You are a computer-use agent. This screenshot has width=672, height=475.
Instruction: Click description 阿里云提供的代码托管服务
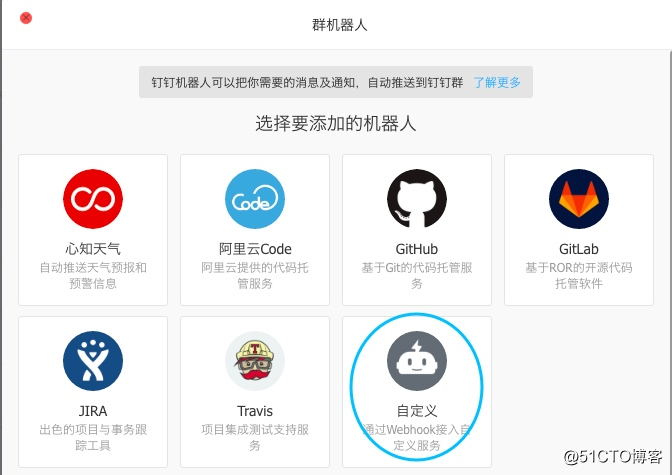255,276
